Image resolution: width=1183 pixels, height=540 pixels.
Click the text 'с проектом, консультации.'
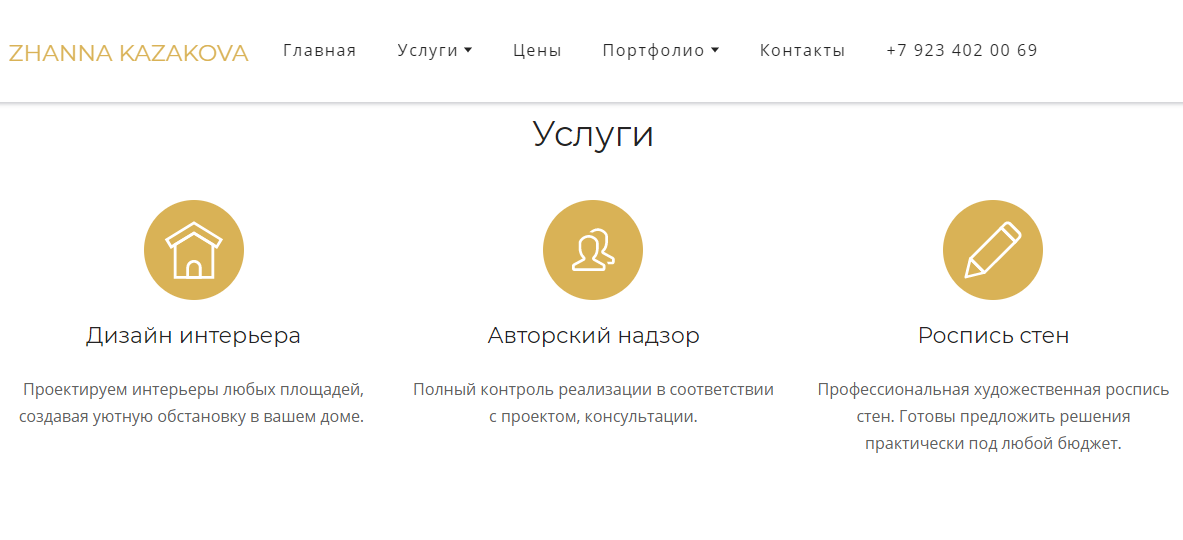pyautogui.click(x=593, y=416)
